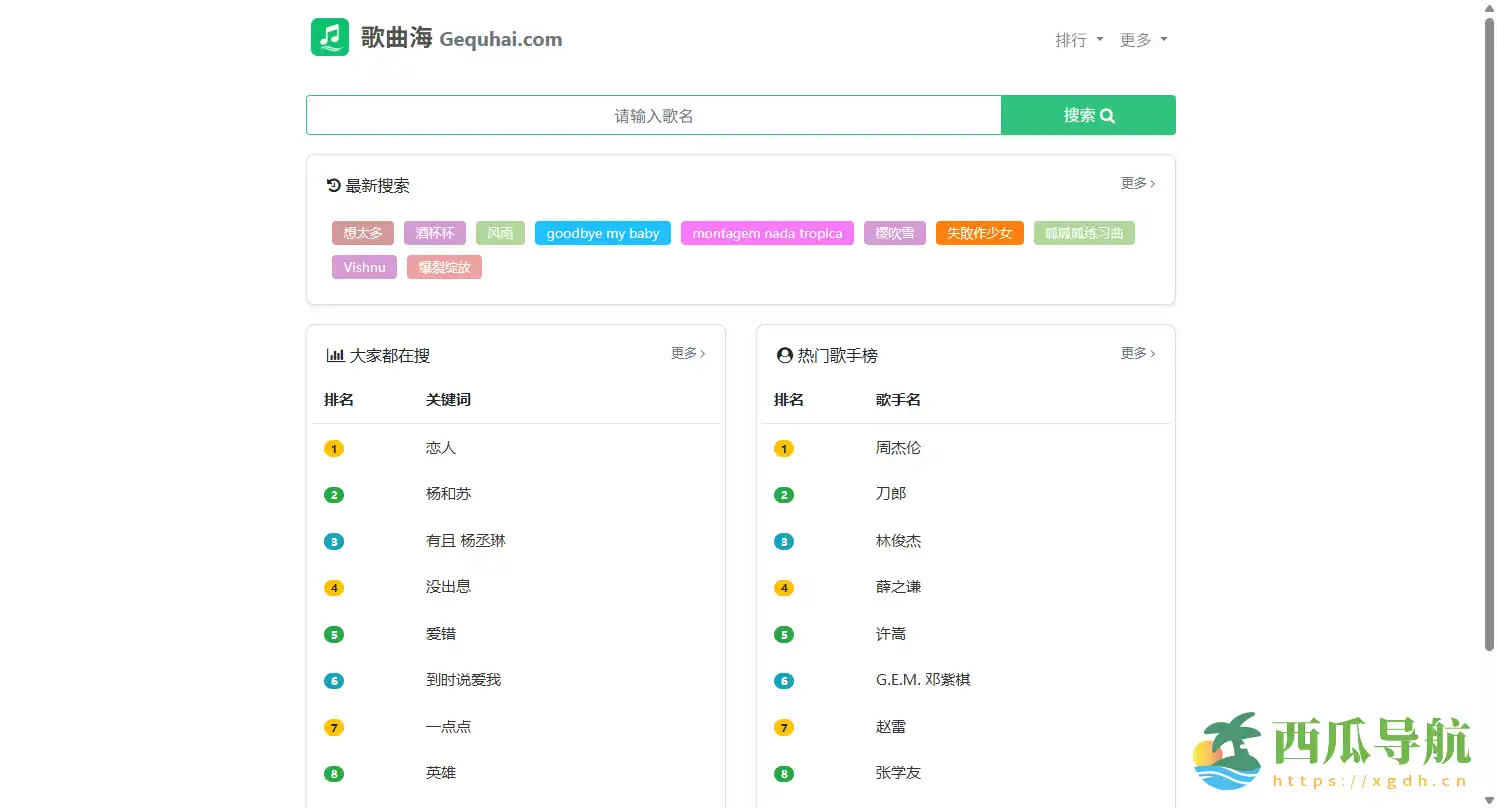The image size is (1497, 808).
Task: Click the green music note logo icon
Action: click(x=330, y=38)
